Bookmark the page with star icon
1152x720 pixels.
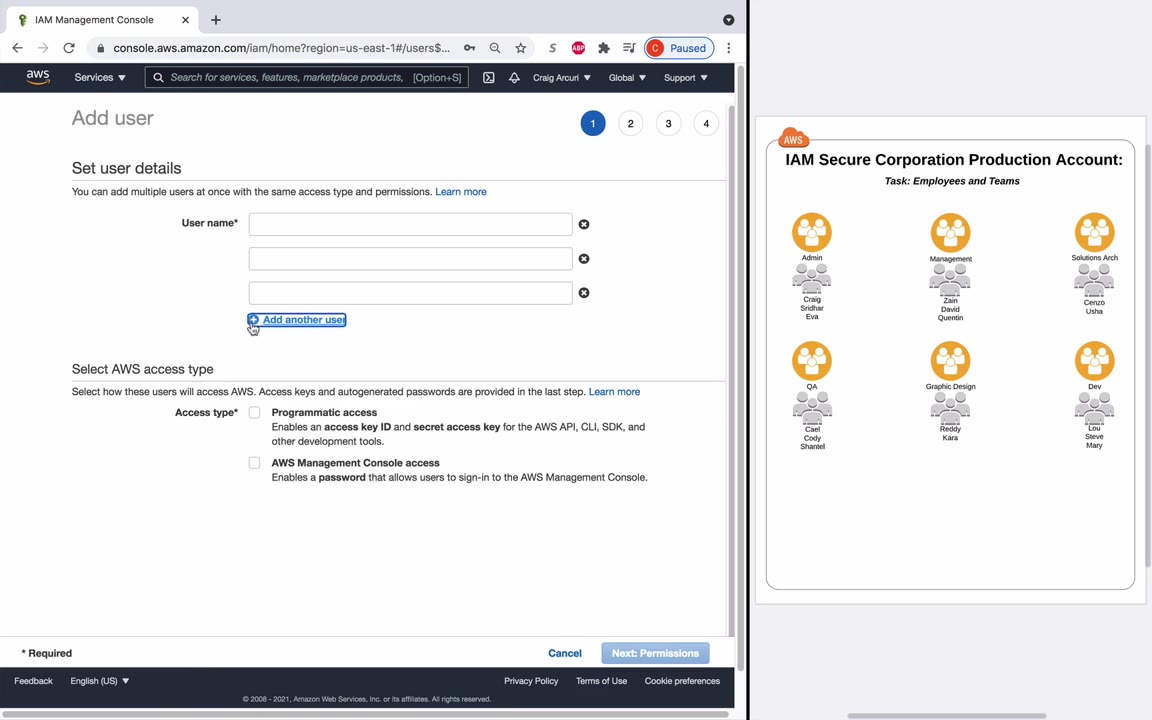click(521, 48)
